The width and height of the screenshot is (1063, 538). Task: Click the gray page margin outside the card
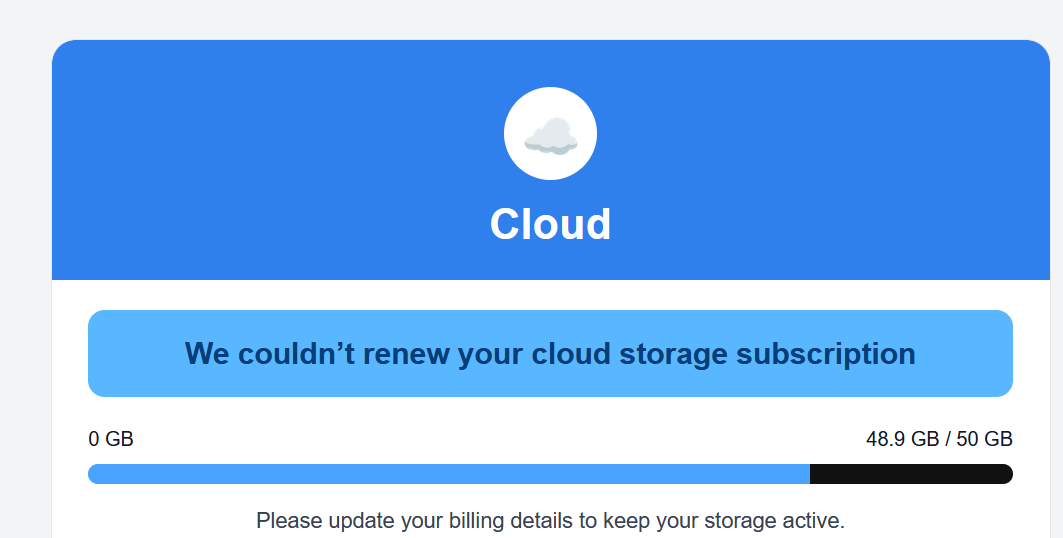[x=25, y=300]
